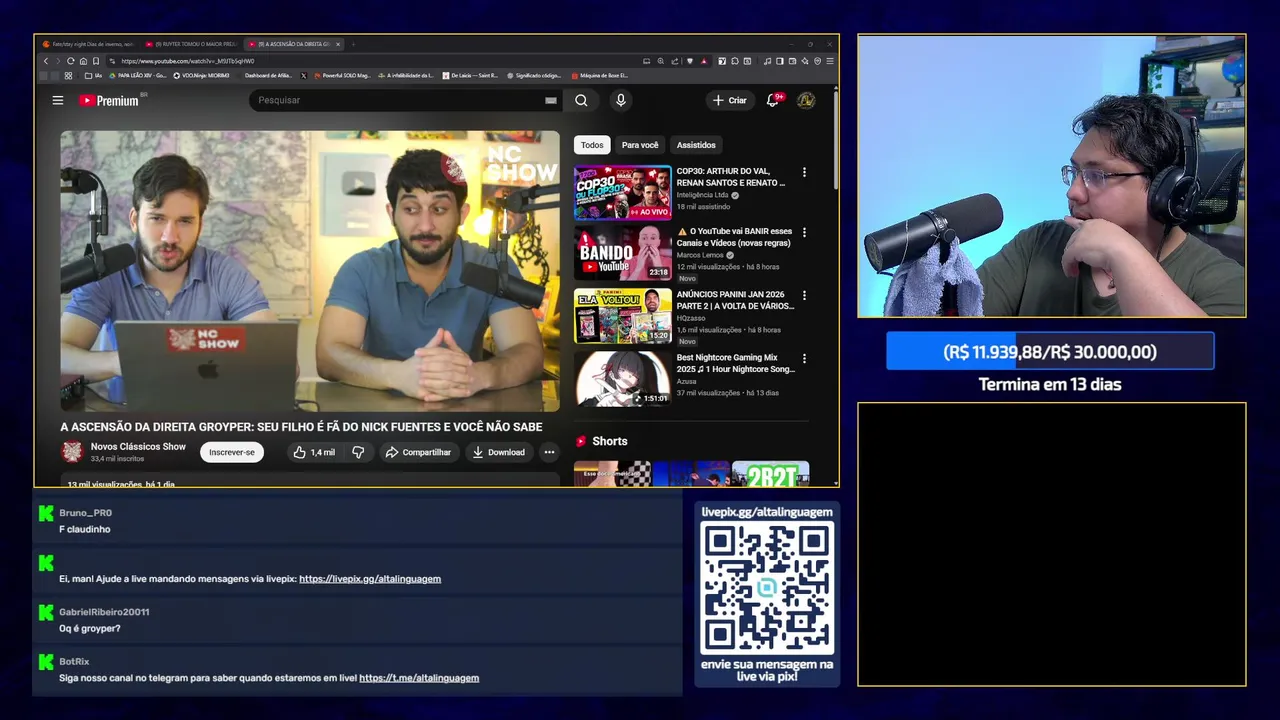This screenshot has width=1280, height=720.
Task: Open the notifications bell
Action: click(772, 100)
